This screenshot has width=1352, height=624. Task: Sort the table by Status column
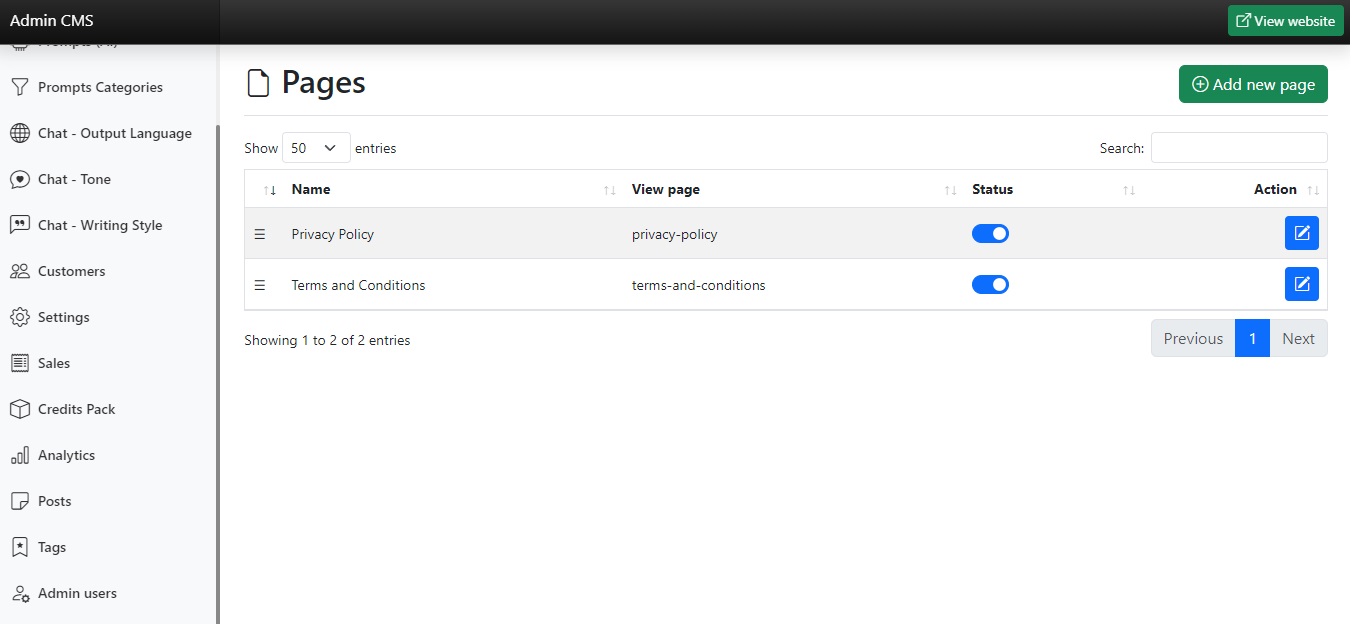point(992,189)
